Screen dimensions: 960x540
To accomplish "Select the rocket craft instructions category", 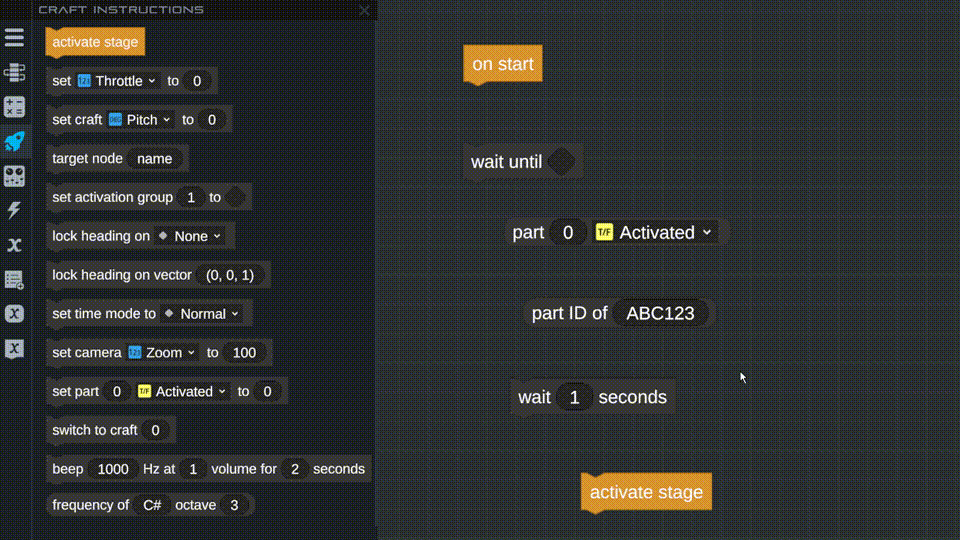I will point(14,141).
